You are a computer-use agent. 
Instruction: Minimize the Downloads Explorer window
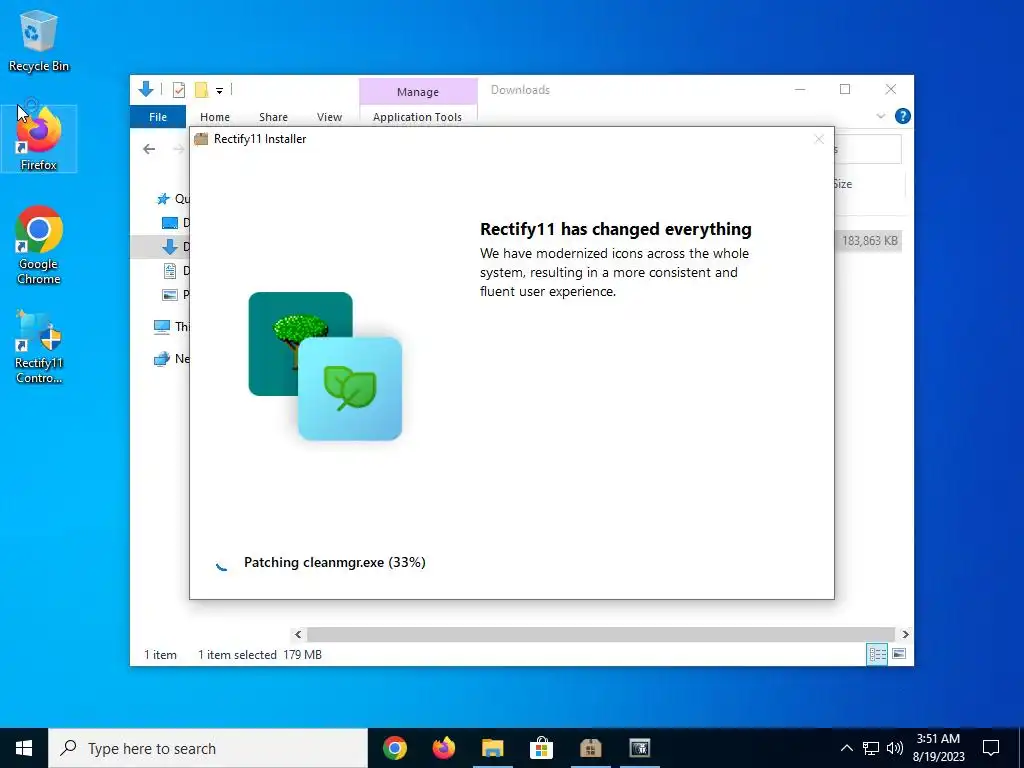[800, 89]
